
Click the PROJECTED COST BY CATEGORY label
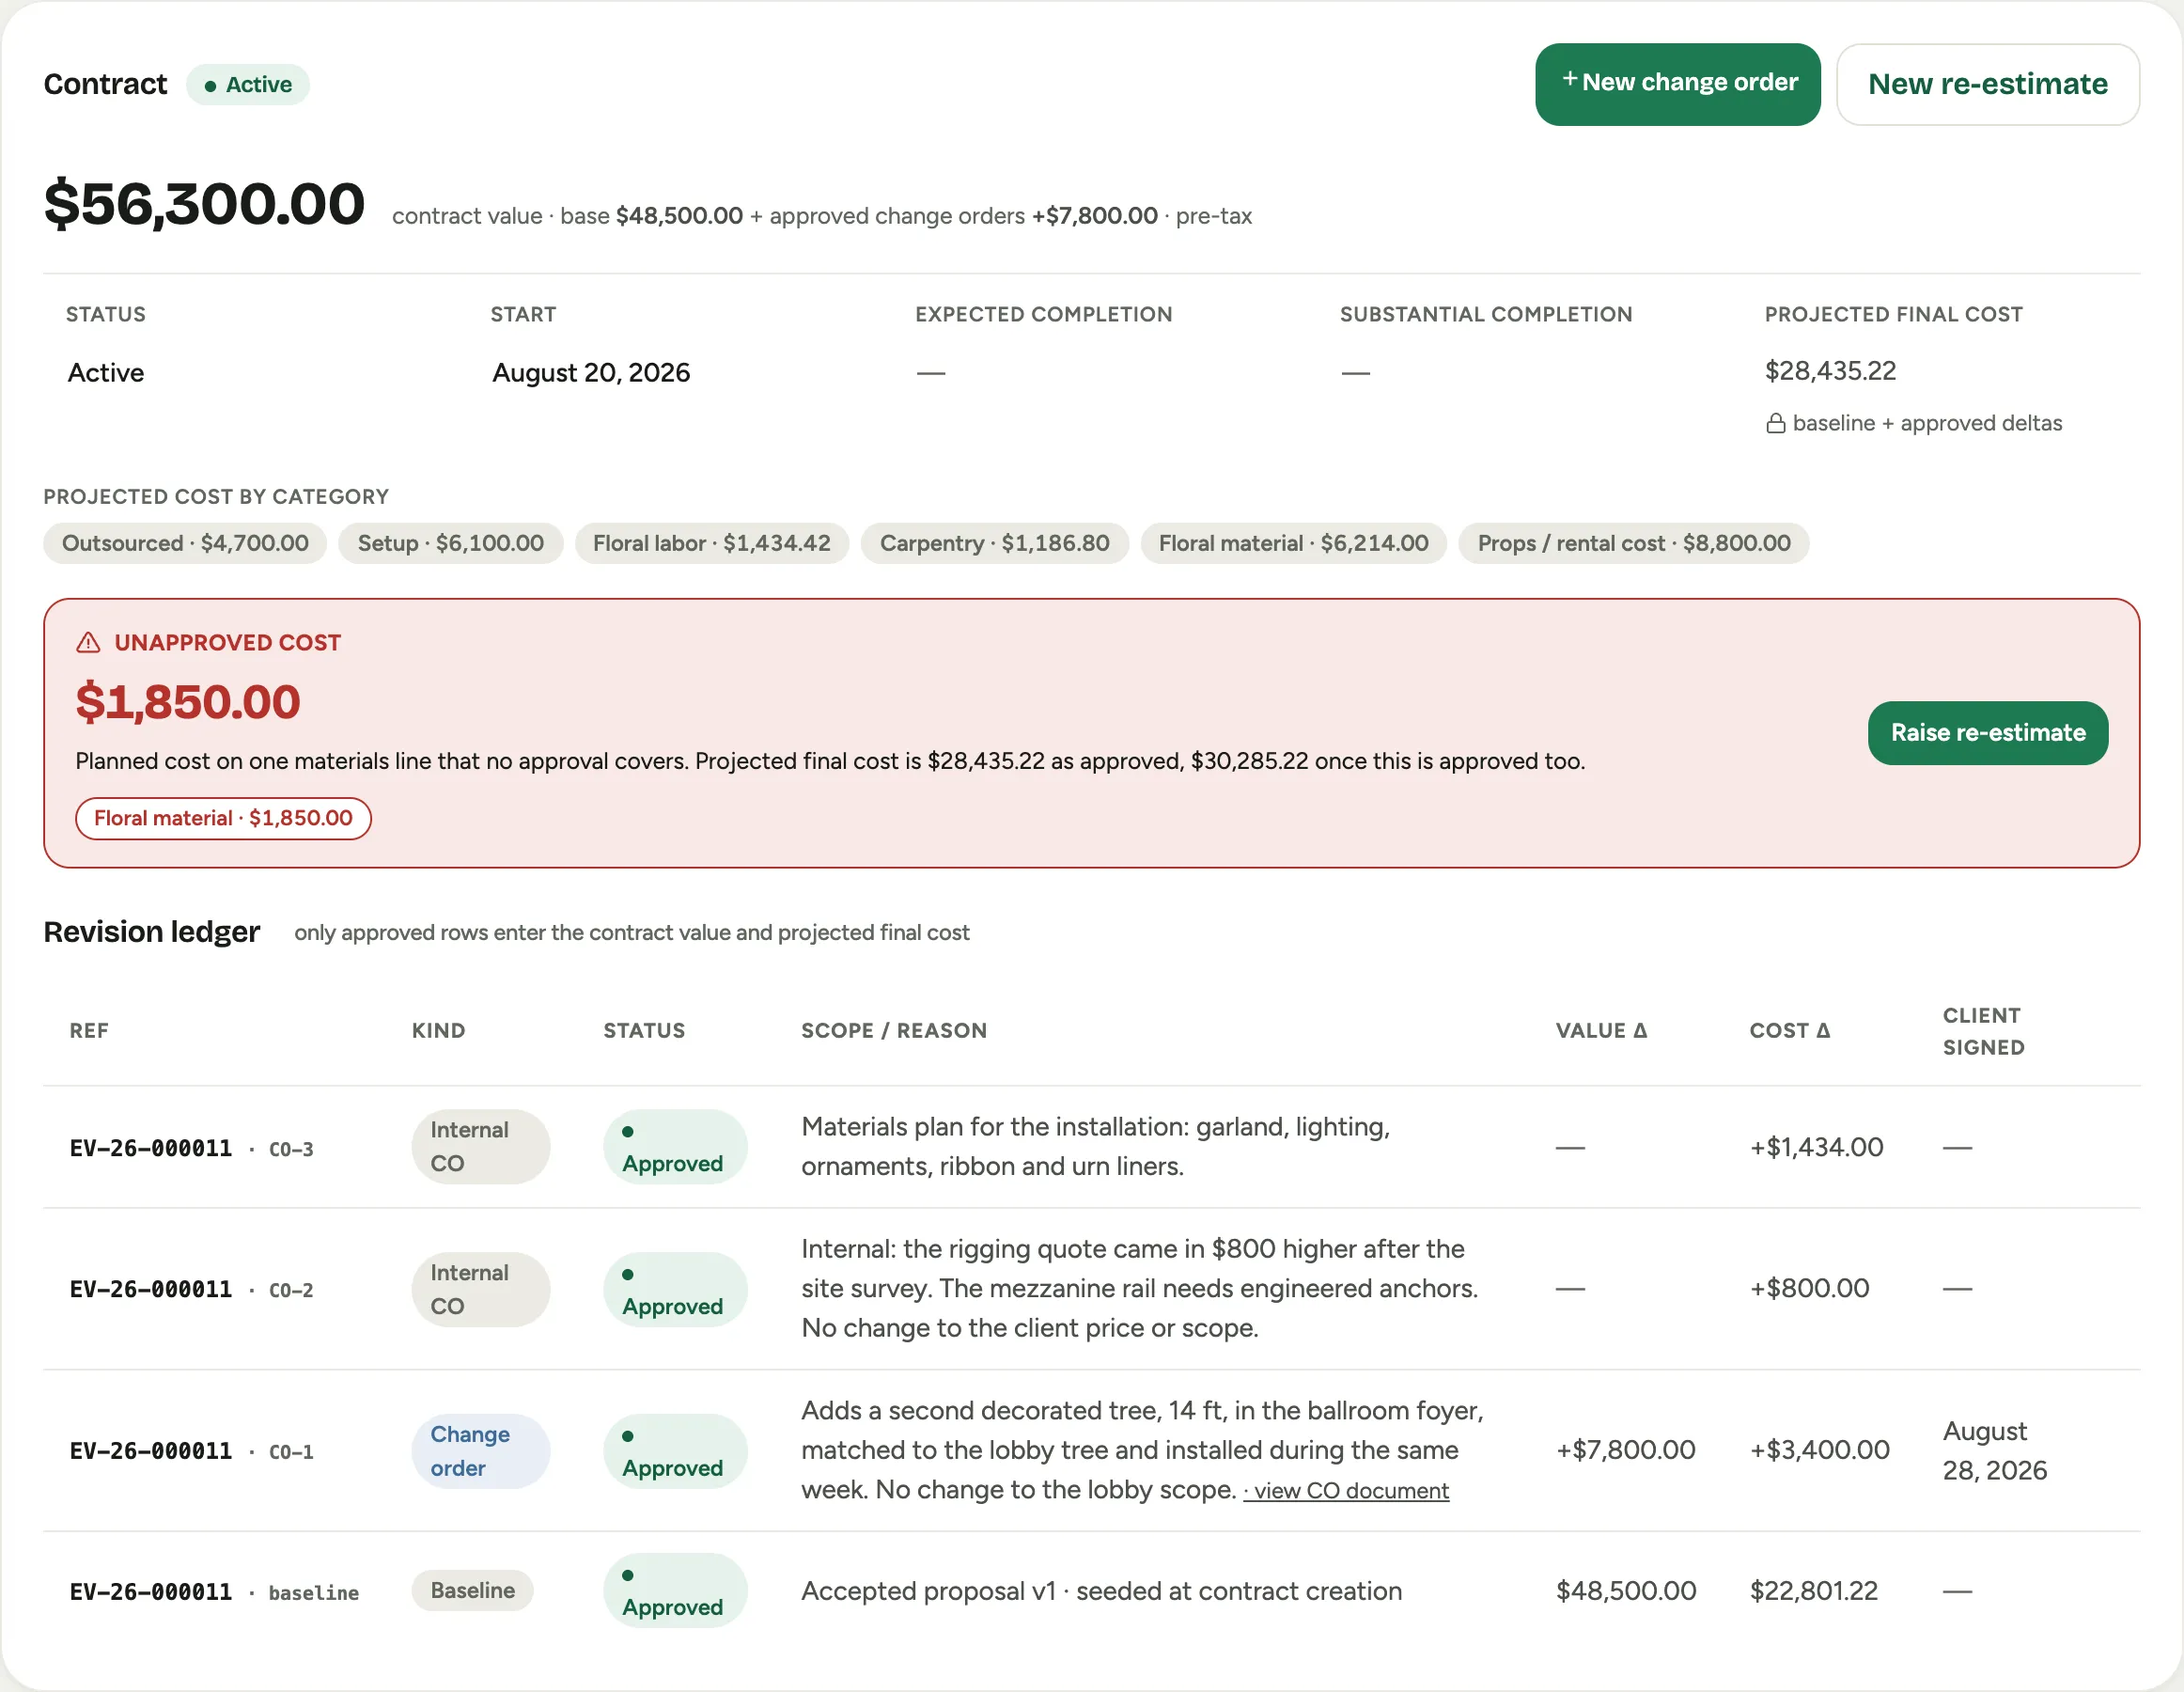216,497
